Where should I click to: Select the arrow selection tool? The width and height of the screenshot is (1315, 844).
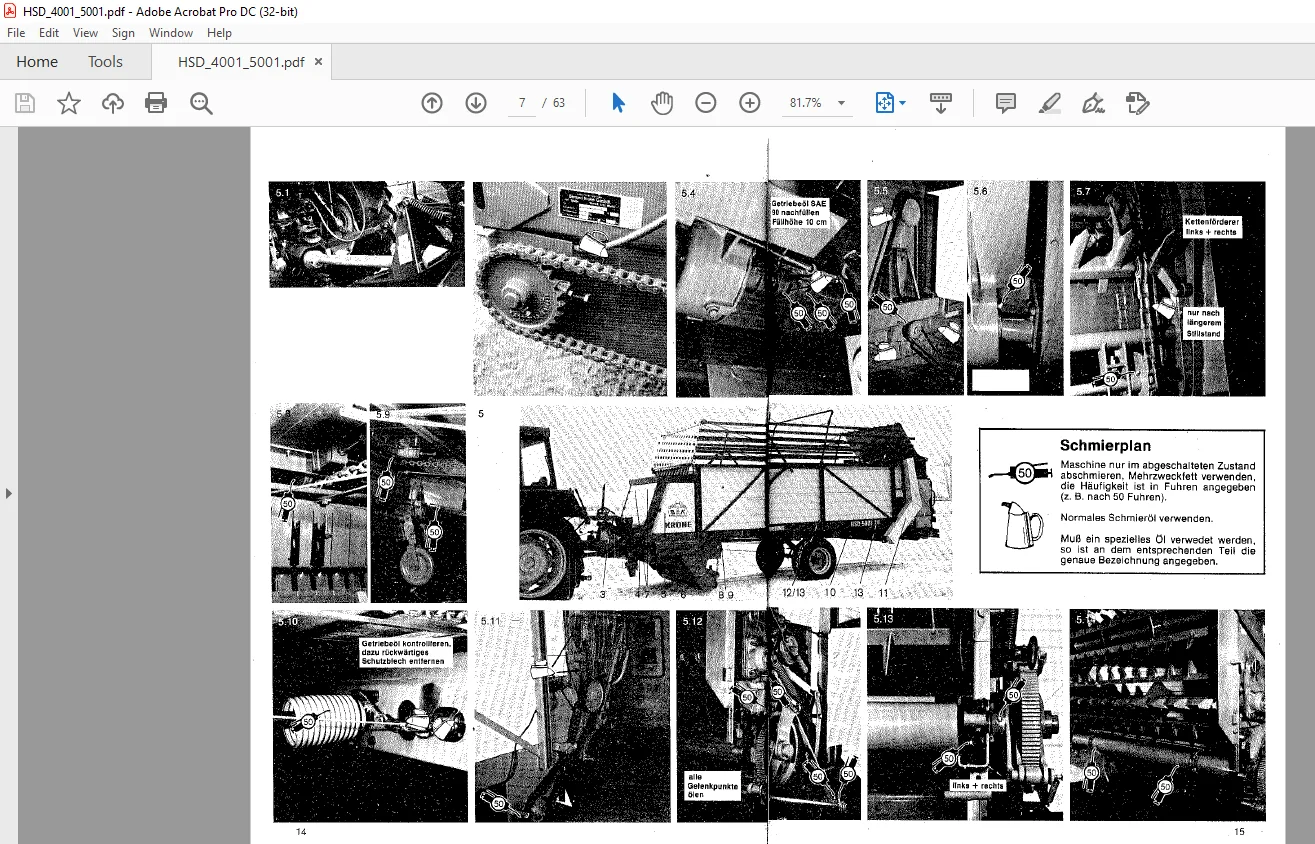(x=618, y=103)
